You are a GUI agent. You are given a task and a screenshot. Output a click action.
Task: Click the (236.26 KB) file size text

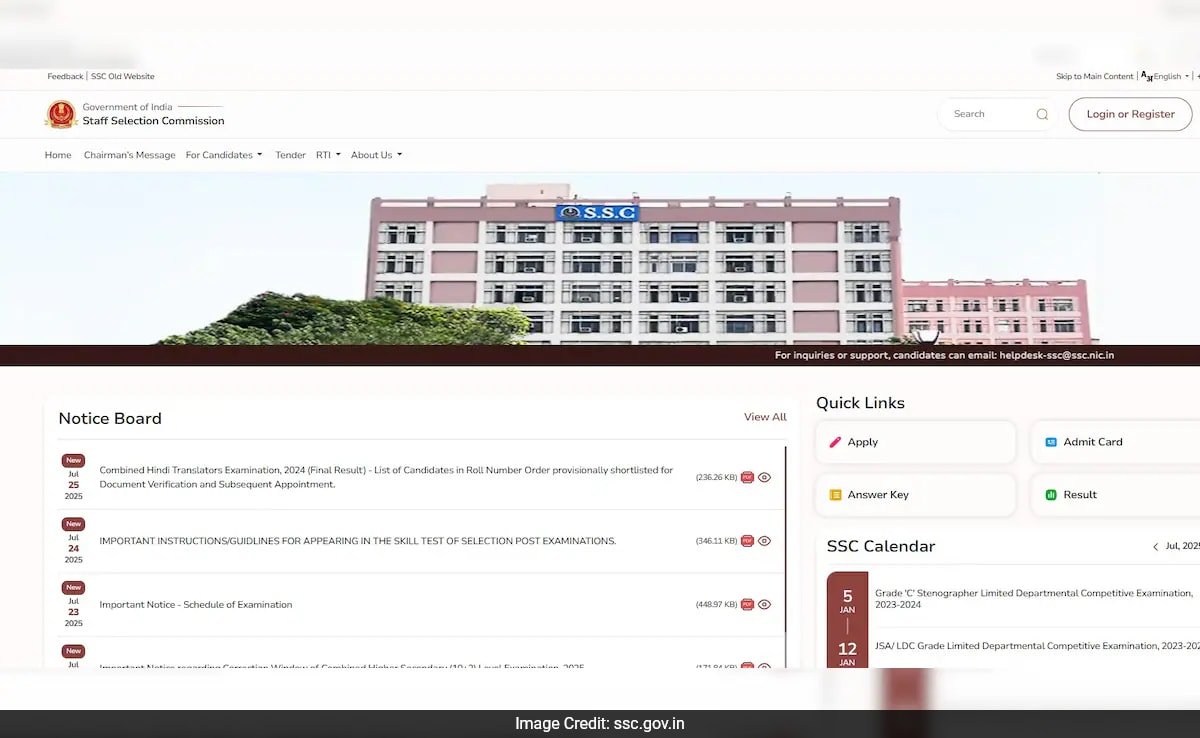click(716, 478)
